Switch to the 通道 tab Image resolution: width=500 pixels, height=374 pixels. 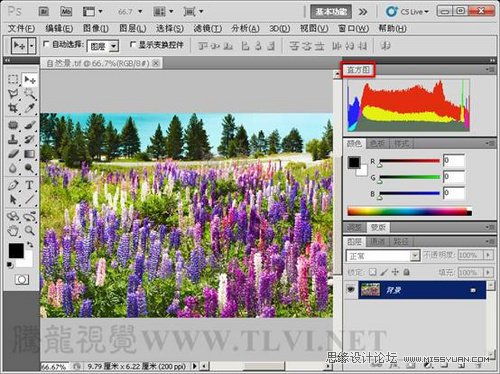tap(377, 241)
